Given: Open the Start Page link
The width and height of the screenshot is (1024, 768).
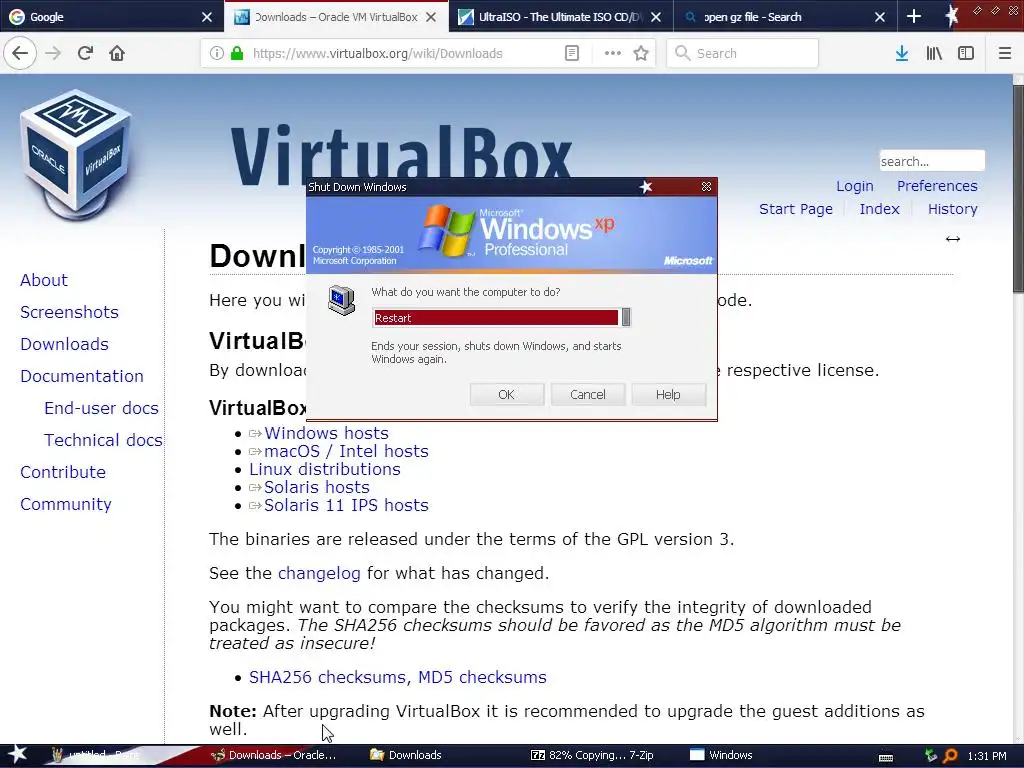Looking at the screenshot, I should (x=795, y=209).
